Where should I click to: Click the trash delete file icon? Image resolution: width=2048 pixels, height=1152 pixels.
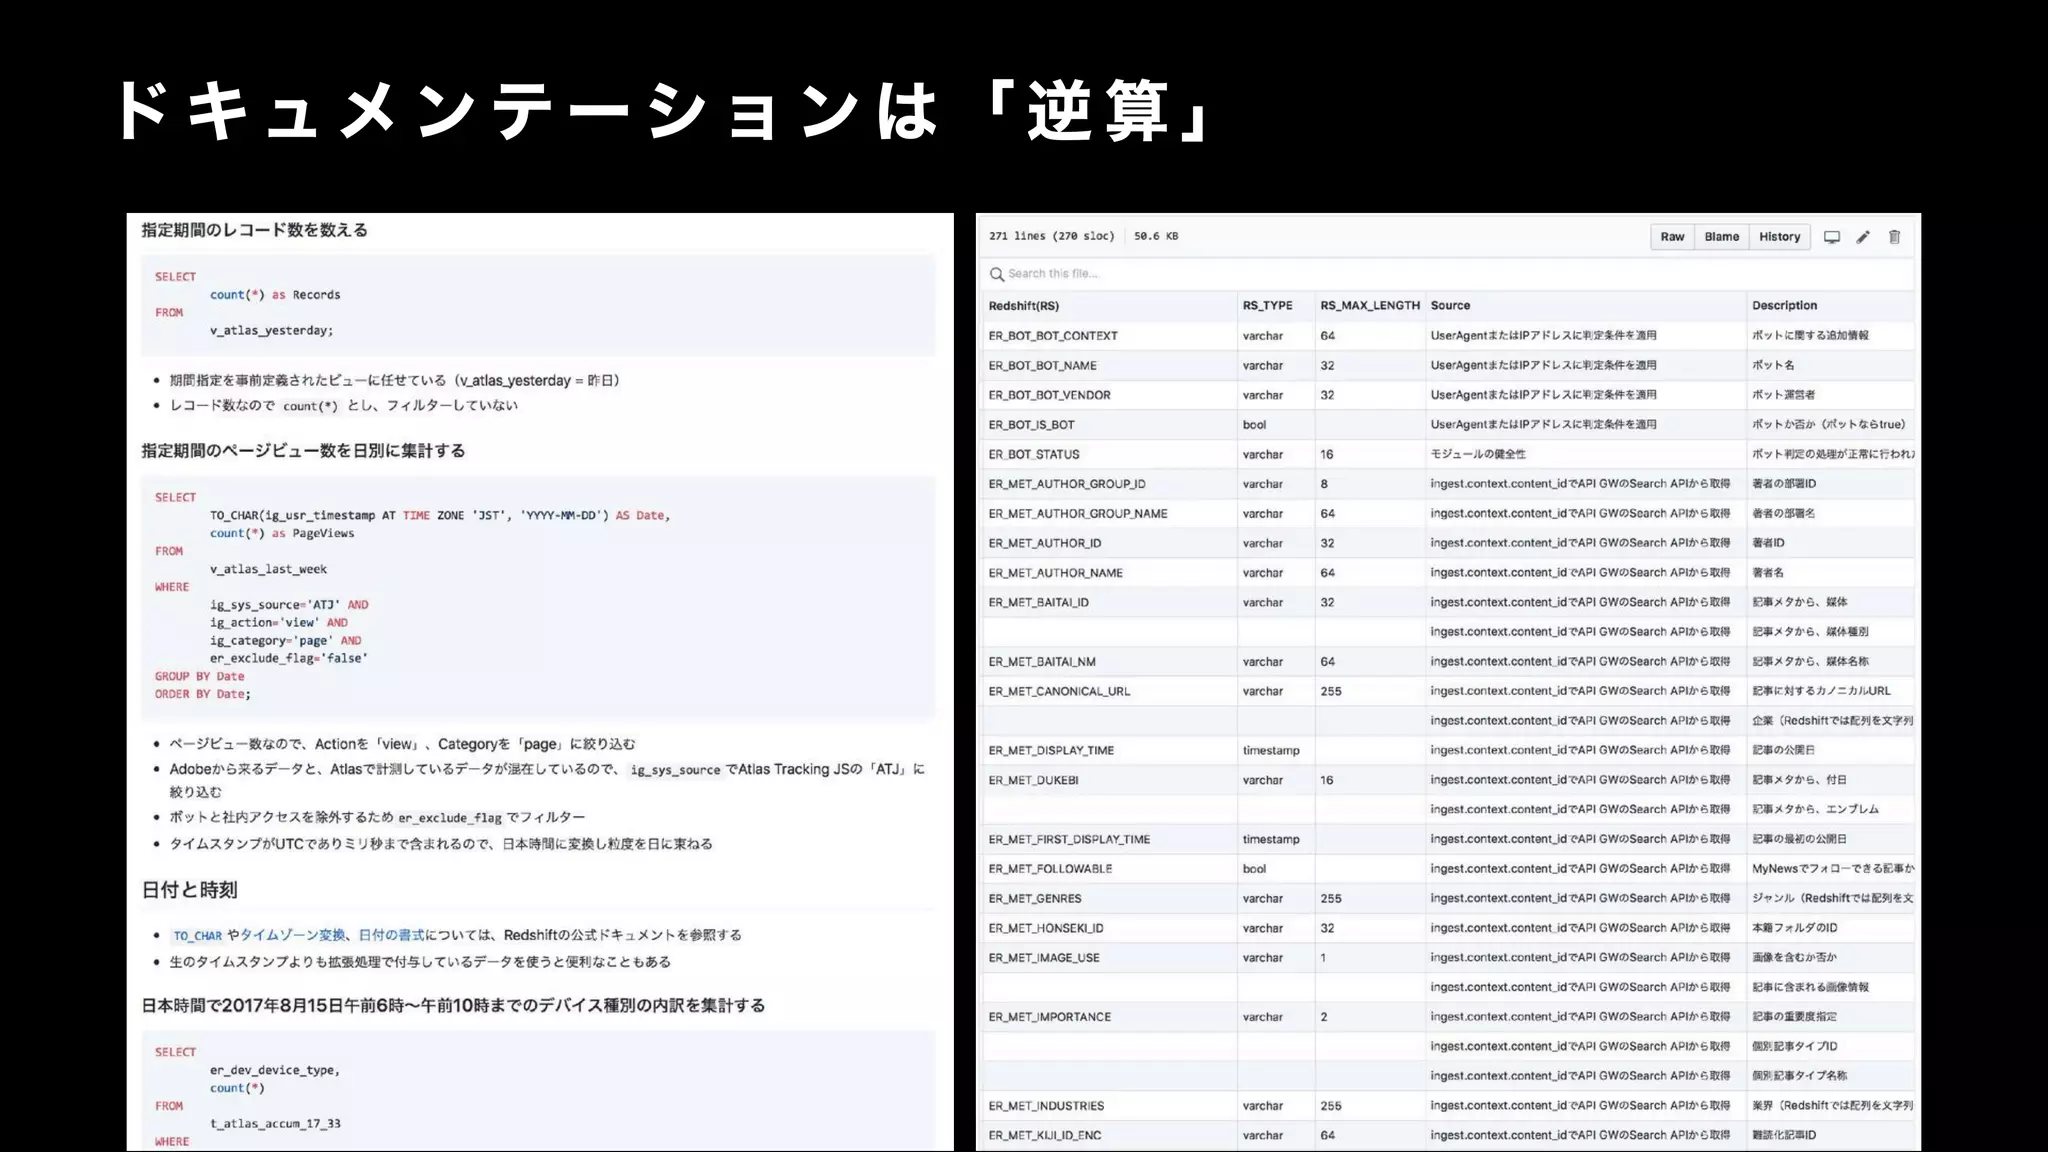click(x=1894, y=237)
